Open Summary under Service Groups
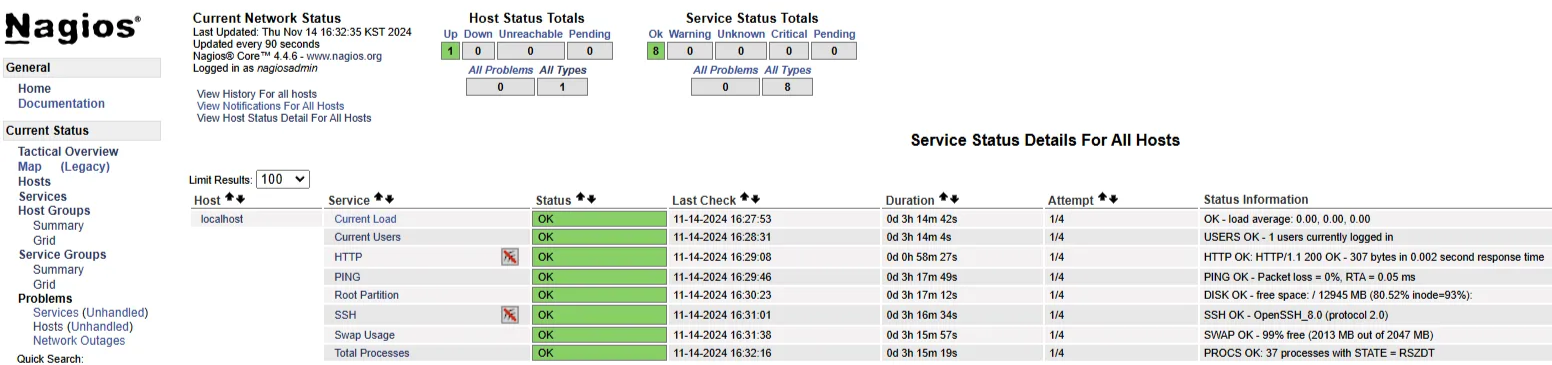The image size is (1552, 365). (58, 270)
